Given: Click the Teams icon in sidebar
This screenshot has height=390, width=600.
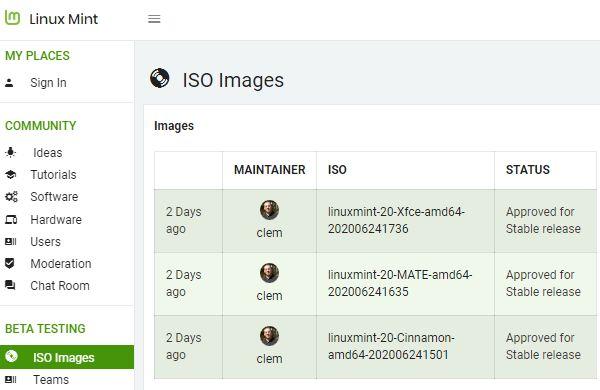Looking at the screenshot, I should 11,379.
